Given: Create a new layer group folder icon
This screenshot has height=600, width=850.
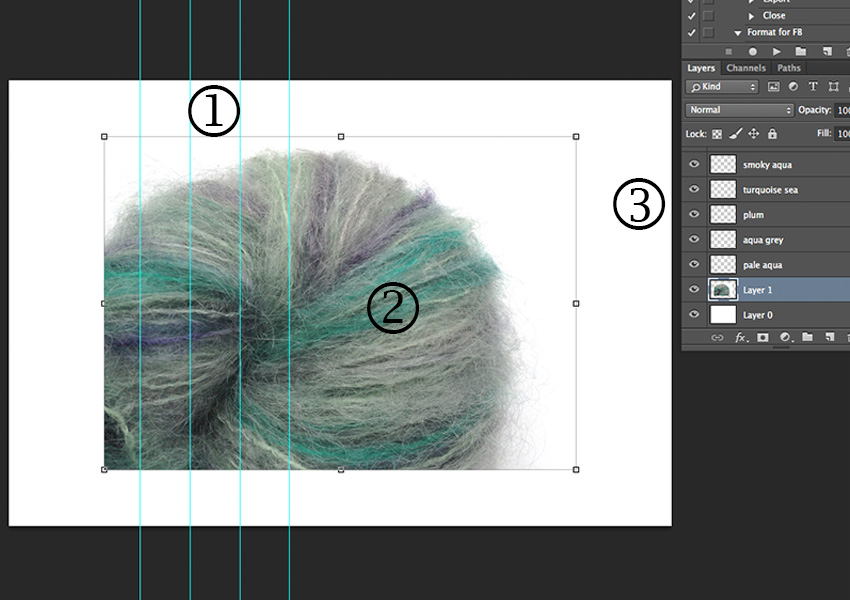Looking at the screenshot, I should pyautogui.click(x=810, y=337).
